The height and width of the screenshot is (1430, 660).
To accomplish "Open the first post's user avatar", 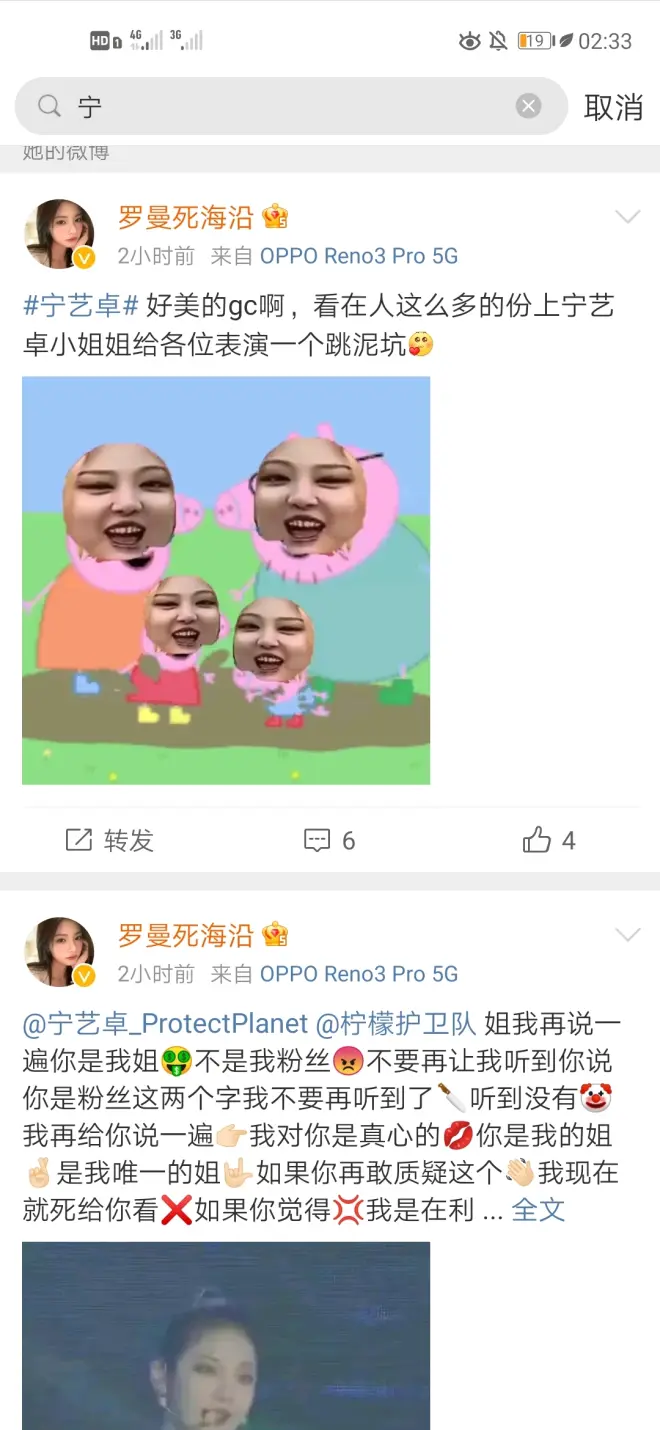I will [x=58, y=234].
